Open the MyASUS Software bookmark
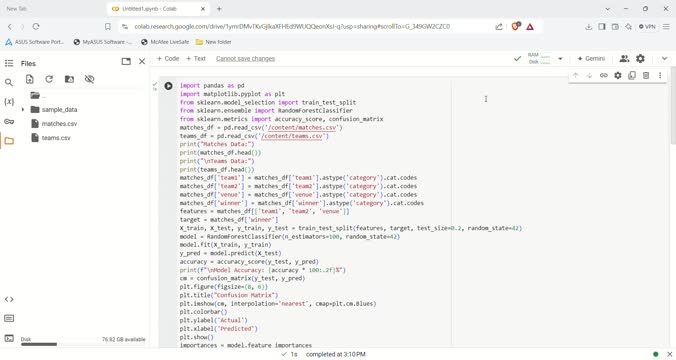 (x=103, y=42)
